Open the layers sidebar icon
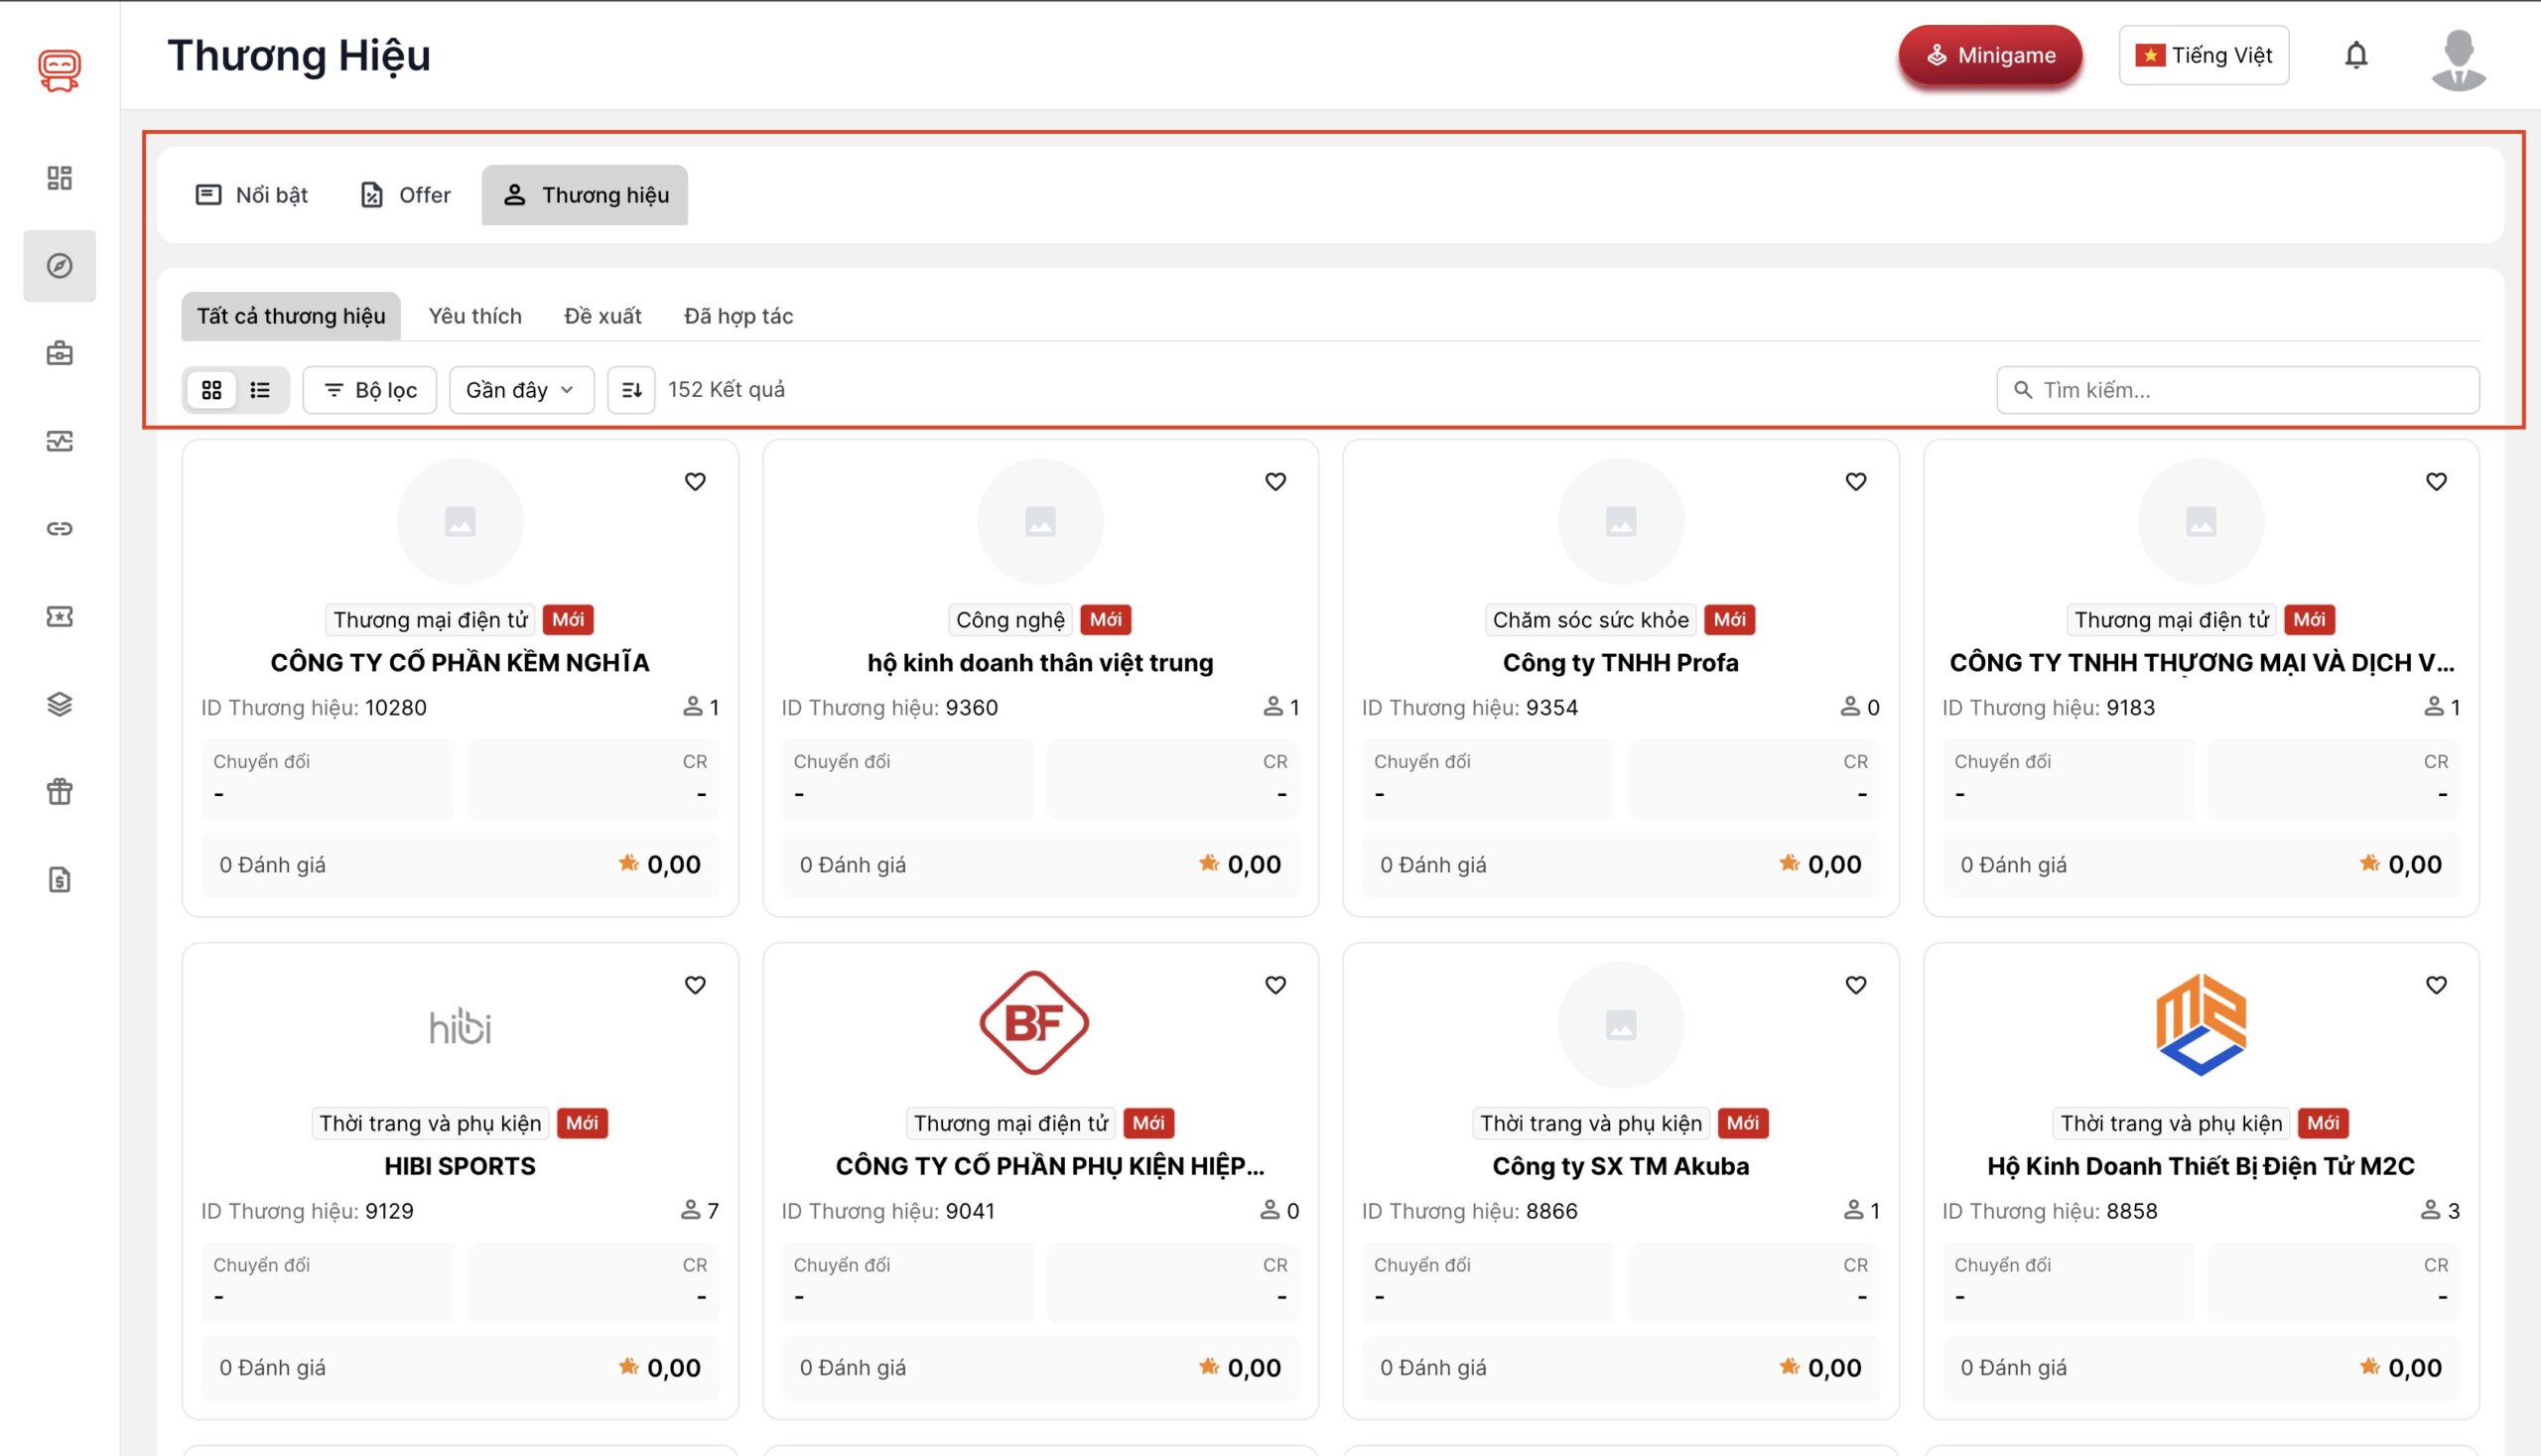Viewport: 2541px width, 1456px height. coord(60,704)
